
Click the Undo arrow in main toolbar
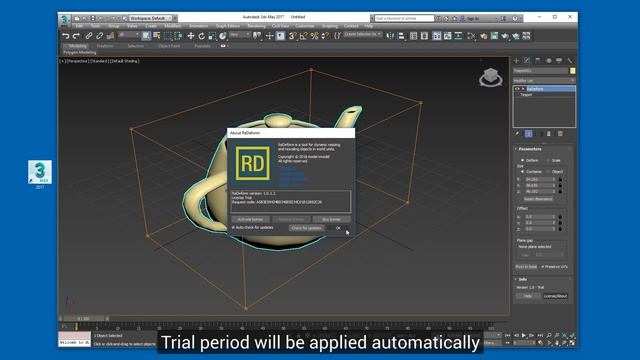66,36
